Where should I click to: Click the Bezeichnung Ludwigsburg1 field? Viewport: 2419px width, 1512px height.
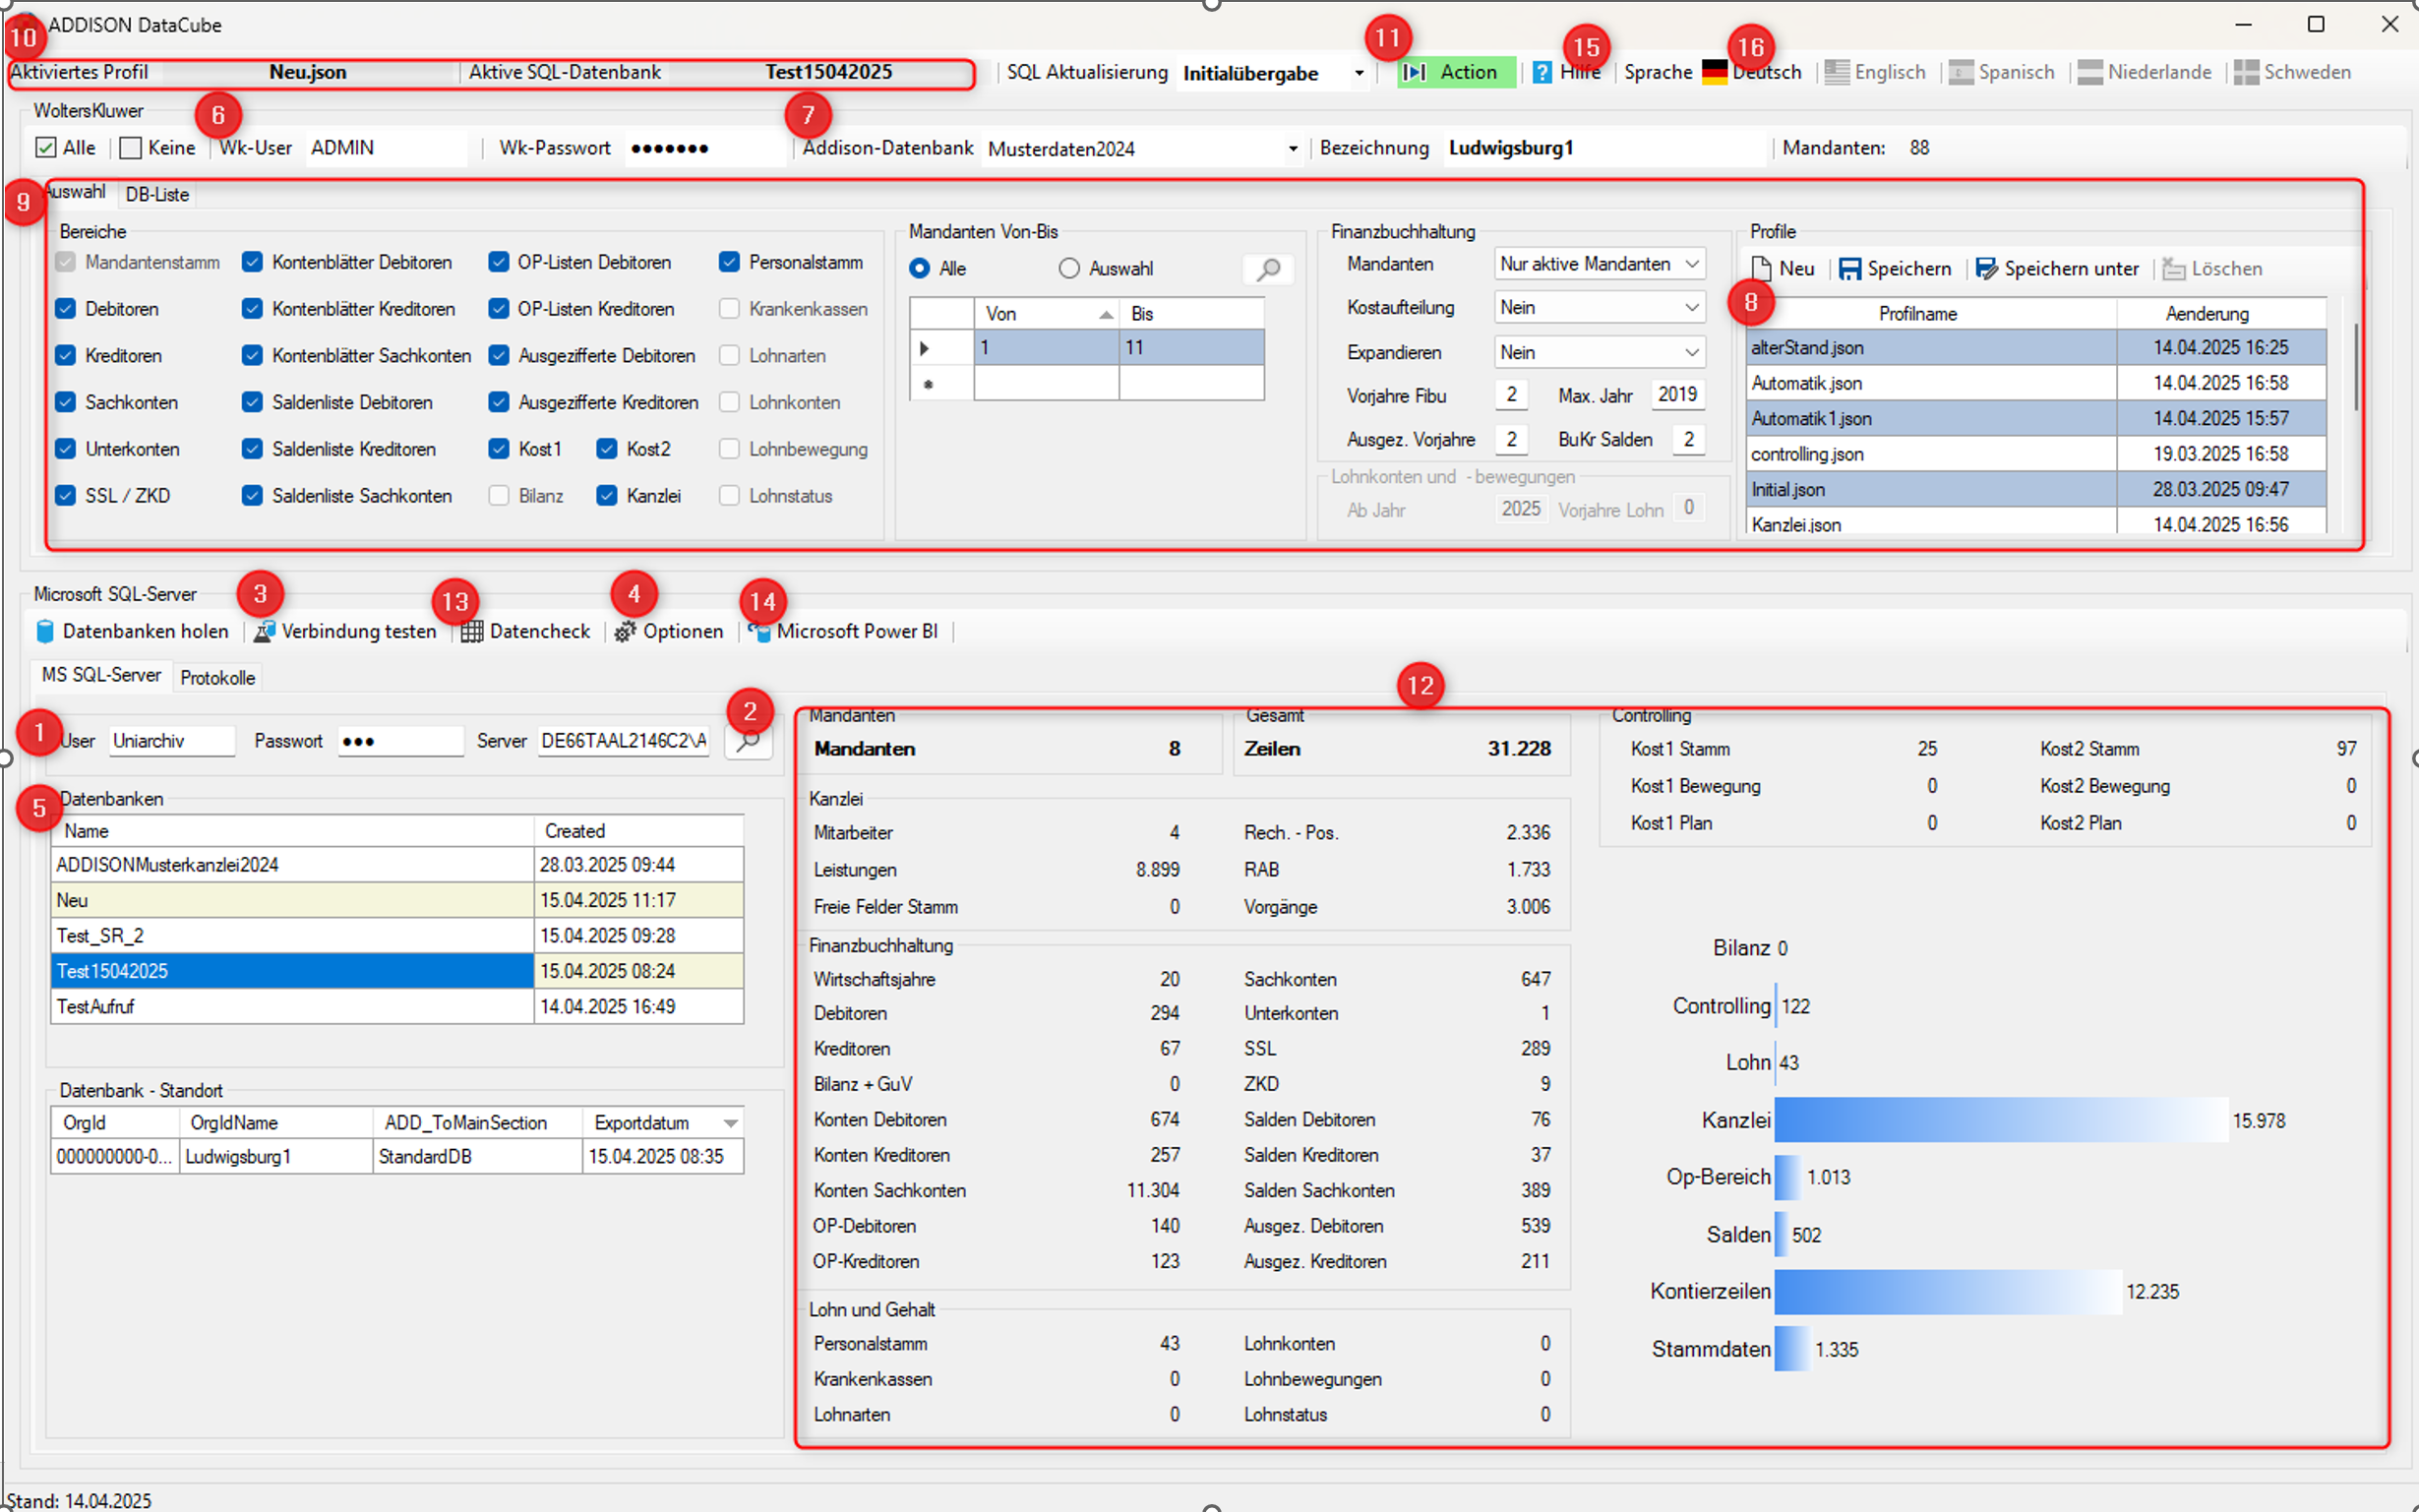coord(1605,148)
